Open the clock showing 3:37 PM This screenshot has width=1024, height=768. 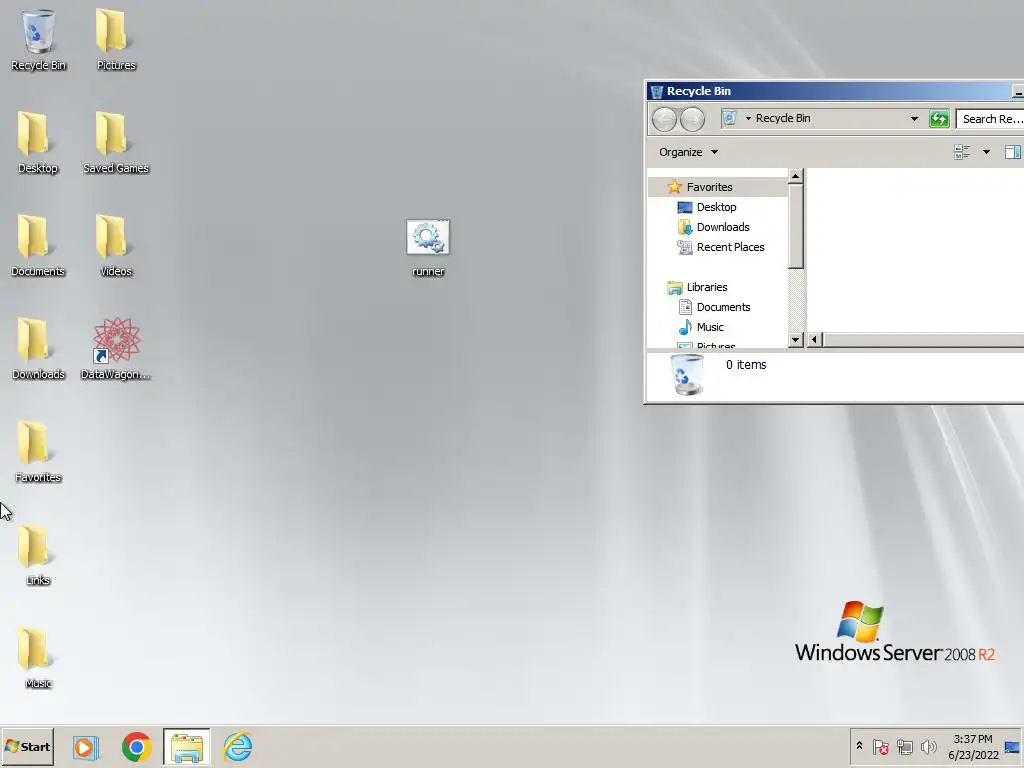click(973, 746)
